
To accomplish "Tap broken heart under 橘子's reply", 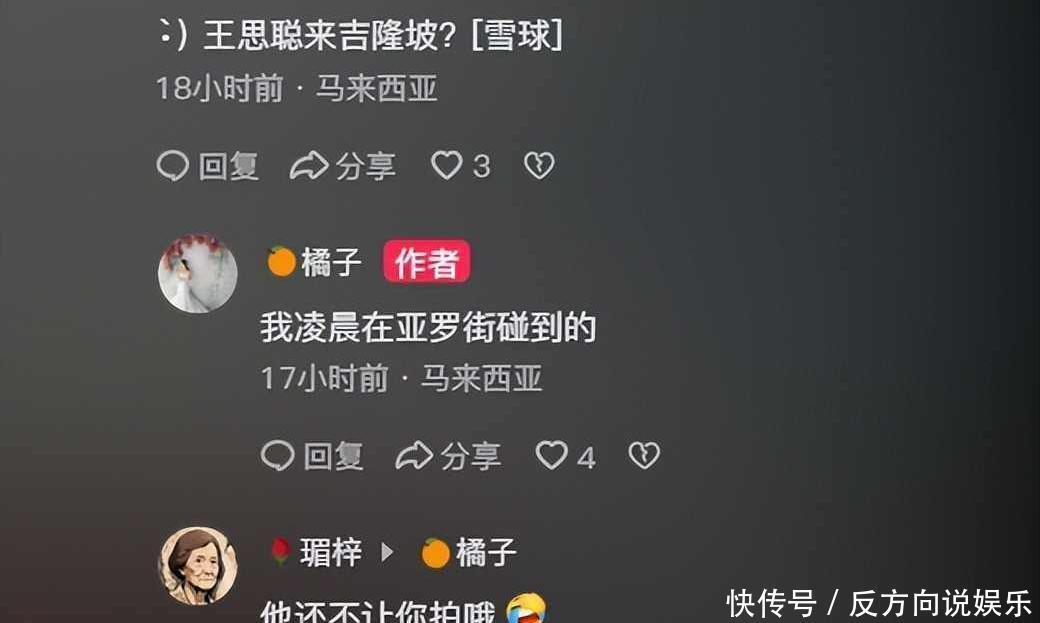I will click(644, 455).
